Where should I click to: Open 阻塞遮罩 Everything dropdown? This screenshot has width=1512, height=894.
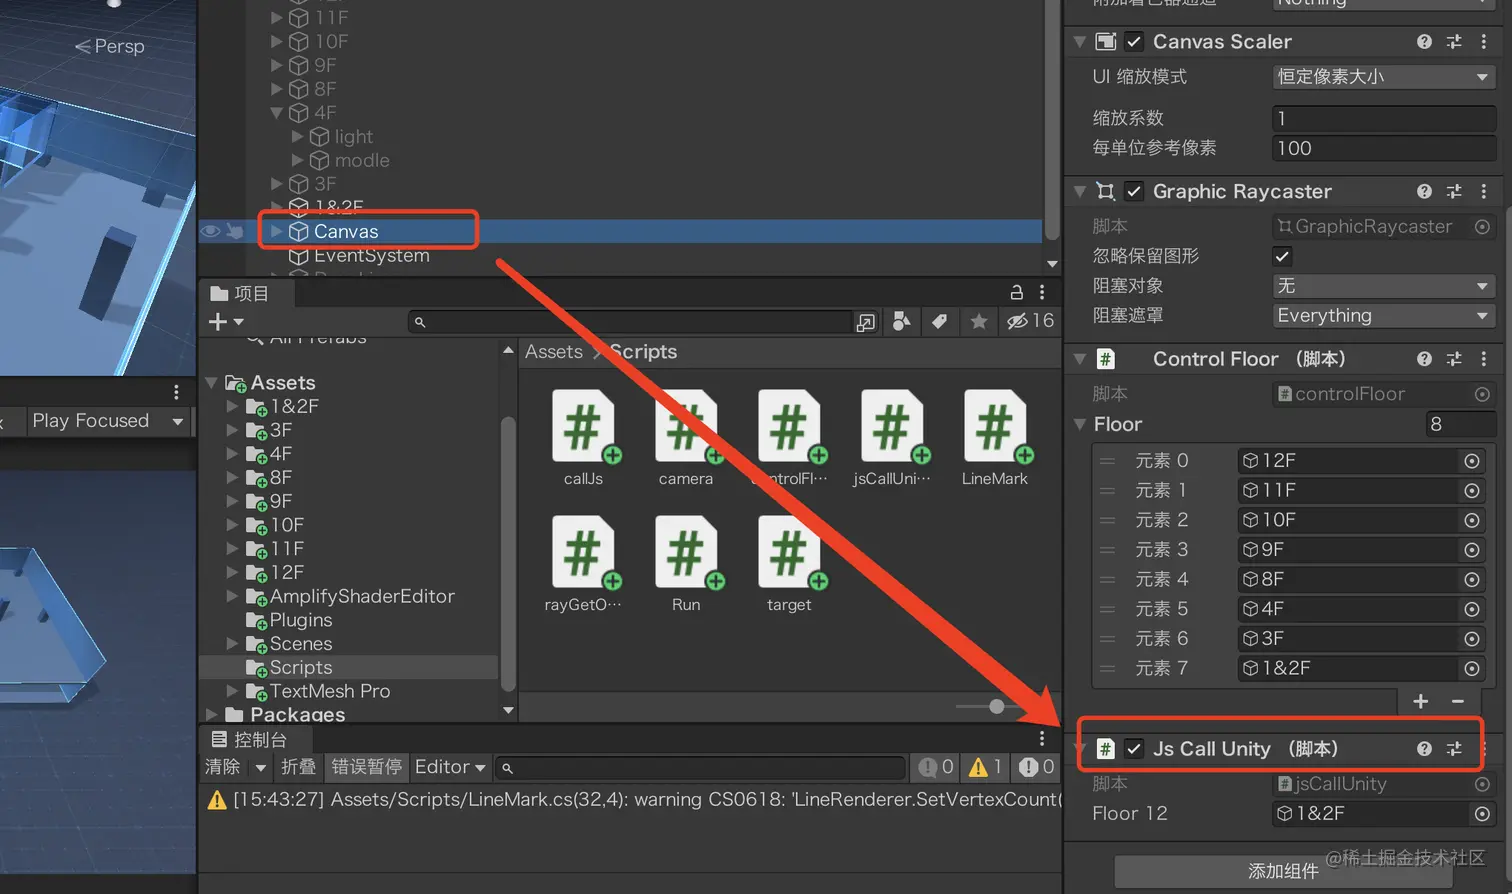1384,316
